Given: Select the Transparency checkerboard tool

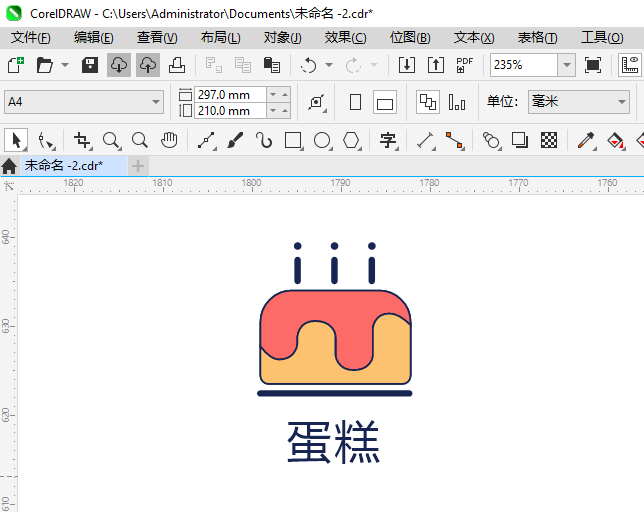Looking at the screenshot, I should [549, 140].
